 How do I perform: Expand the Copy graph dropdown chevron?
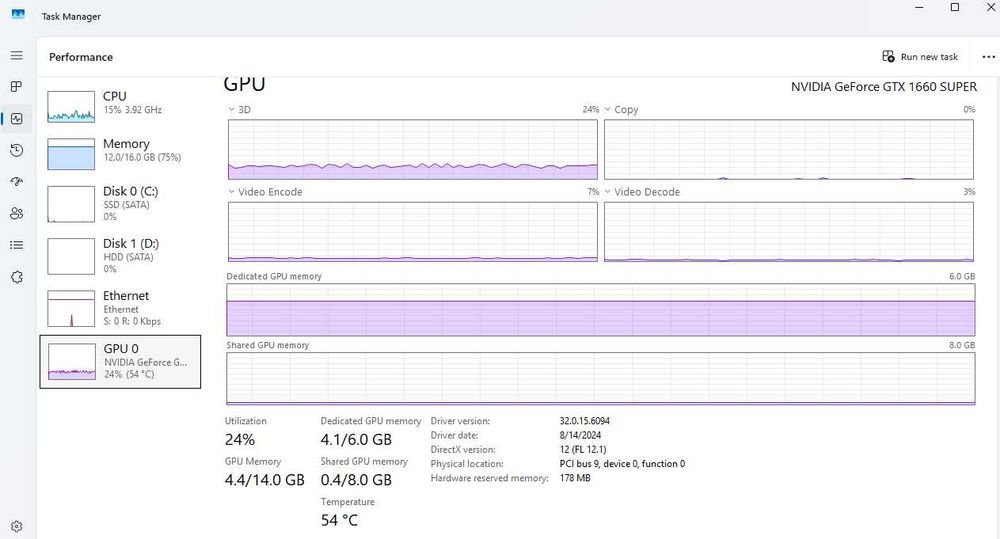pyautogui.click(x=608, y=110)
